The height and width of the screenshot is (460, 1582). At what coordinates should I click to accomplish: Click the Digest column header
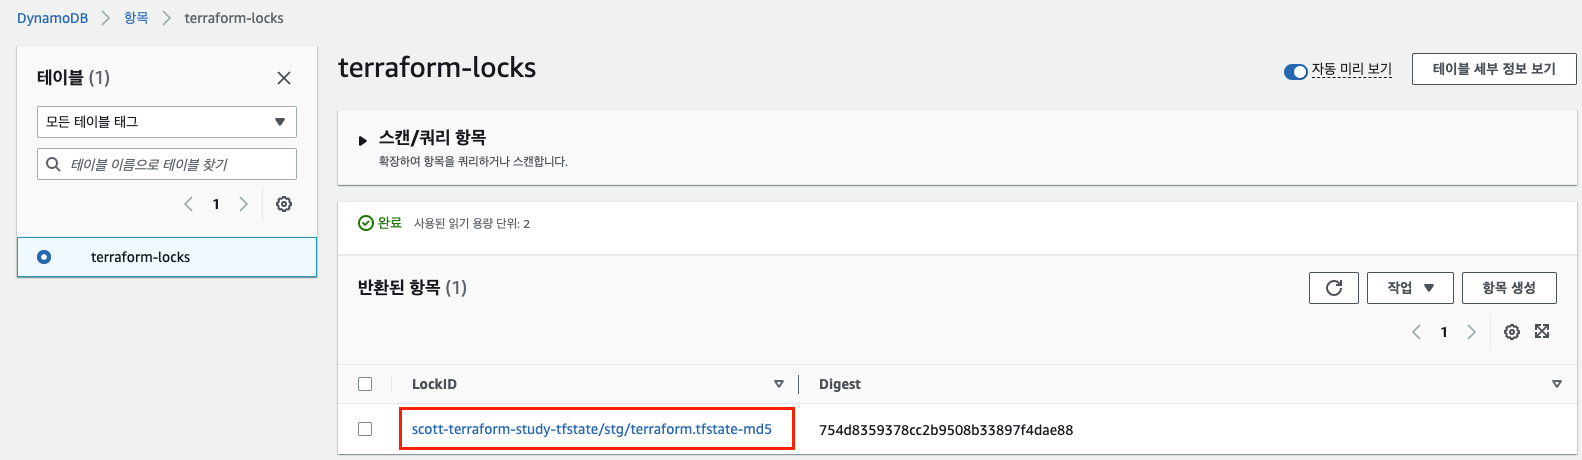(x=840, y=384)
